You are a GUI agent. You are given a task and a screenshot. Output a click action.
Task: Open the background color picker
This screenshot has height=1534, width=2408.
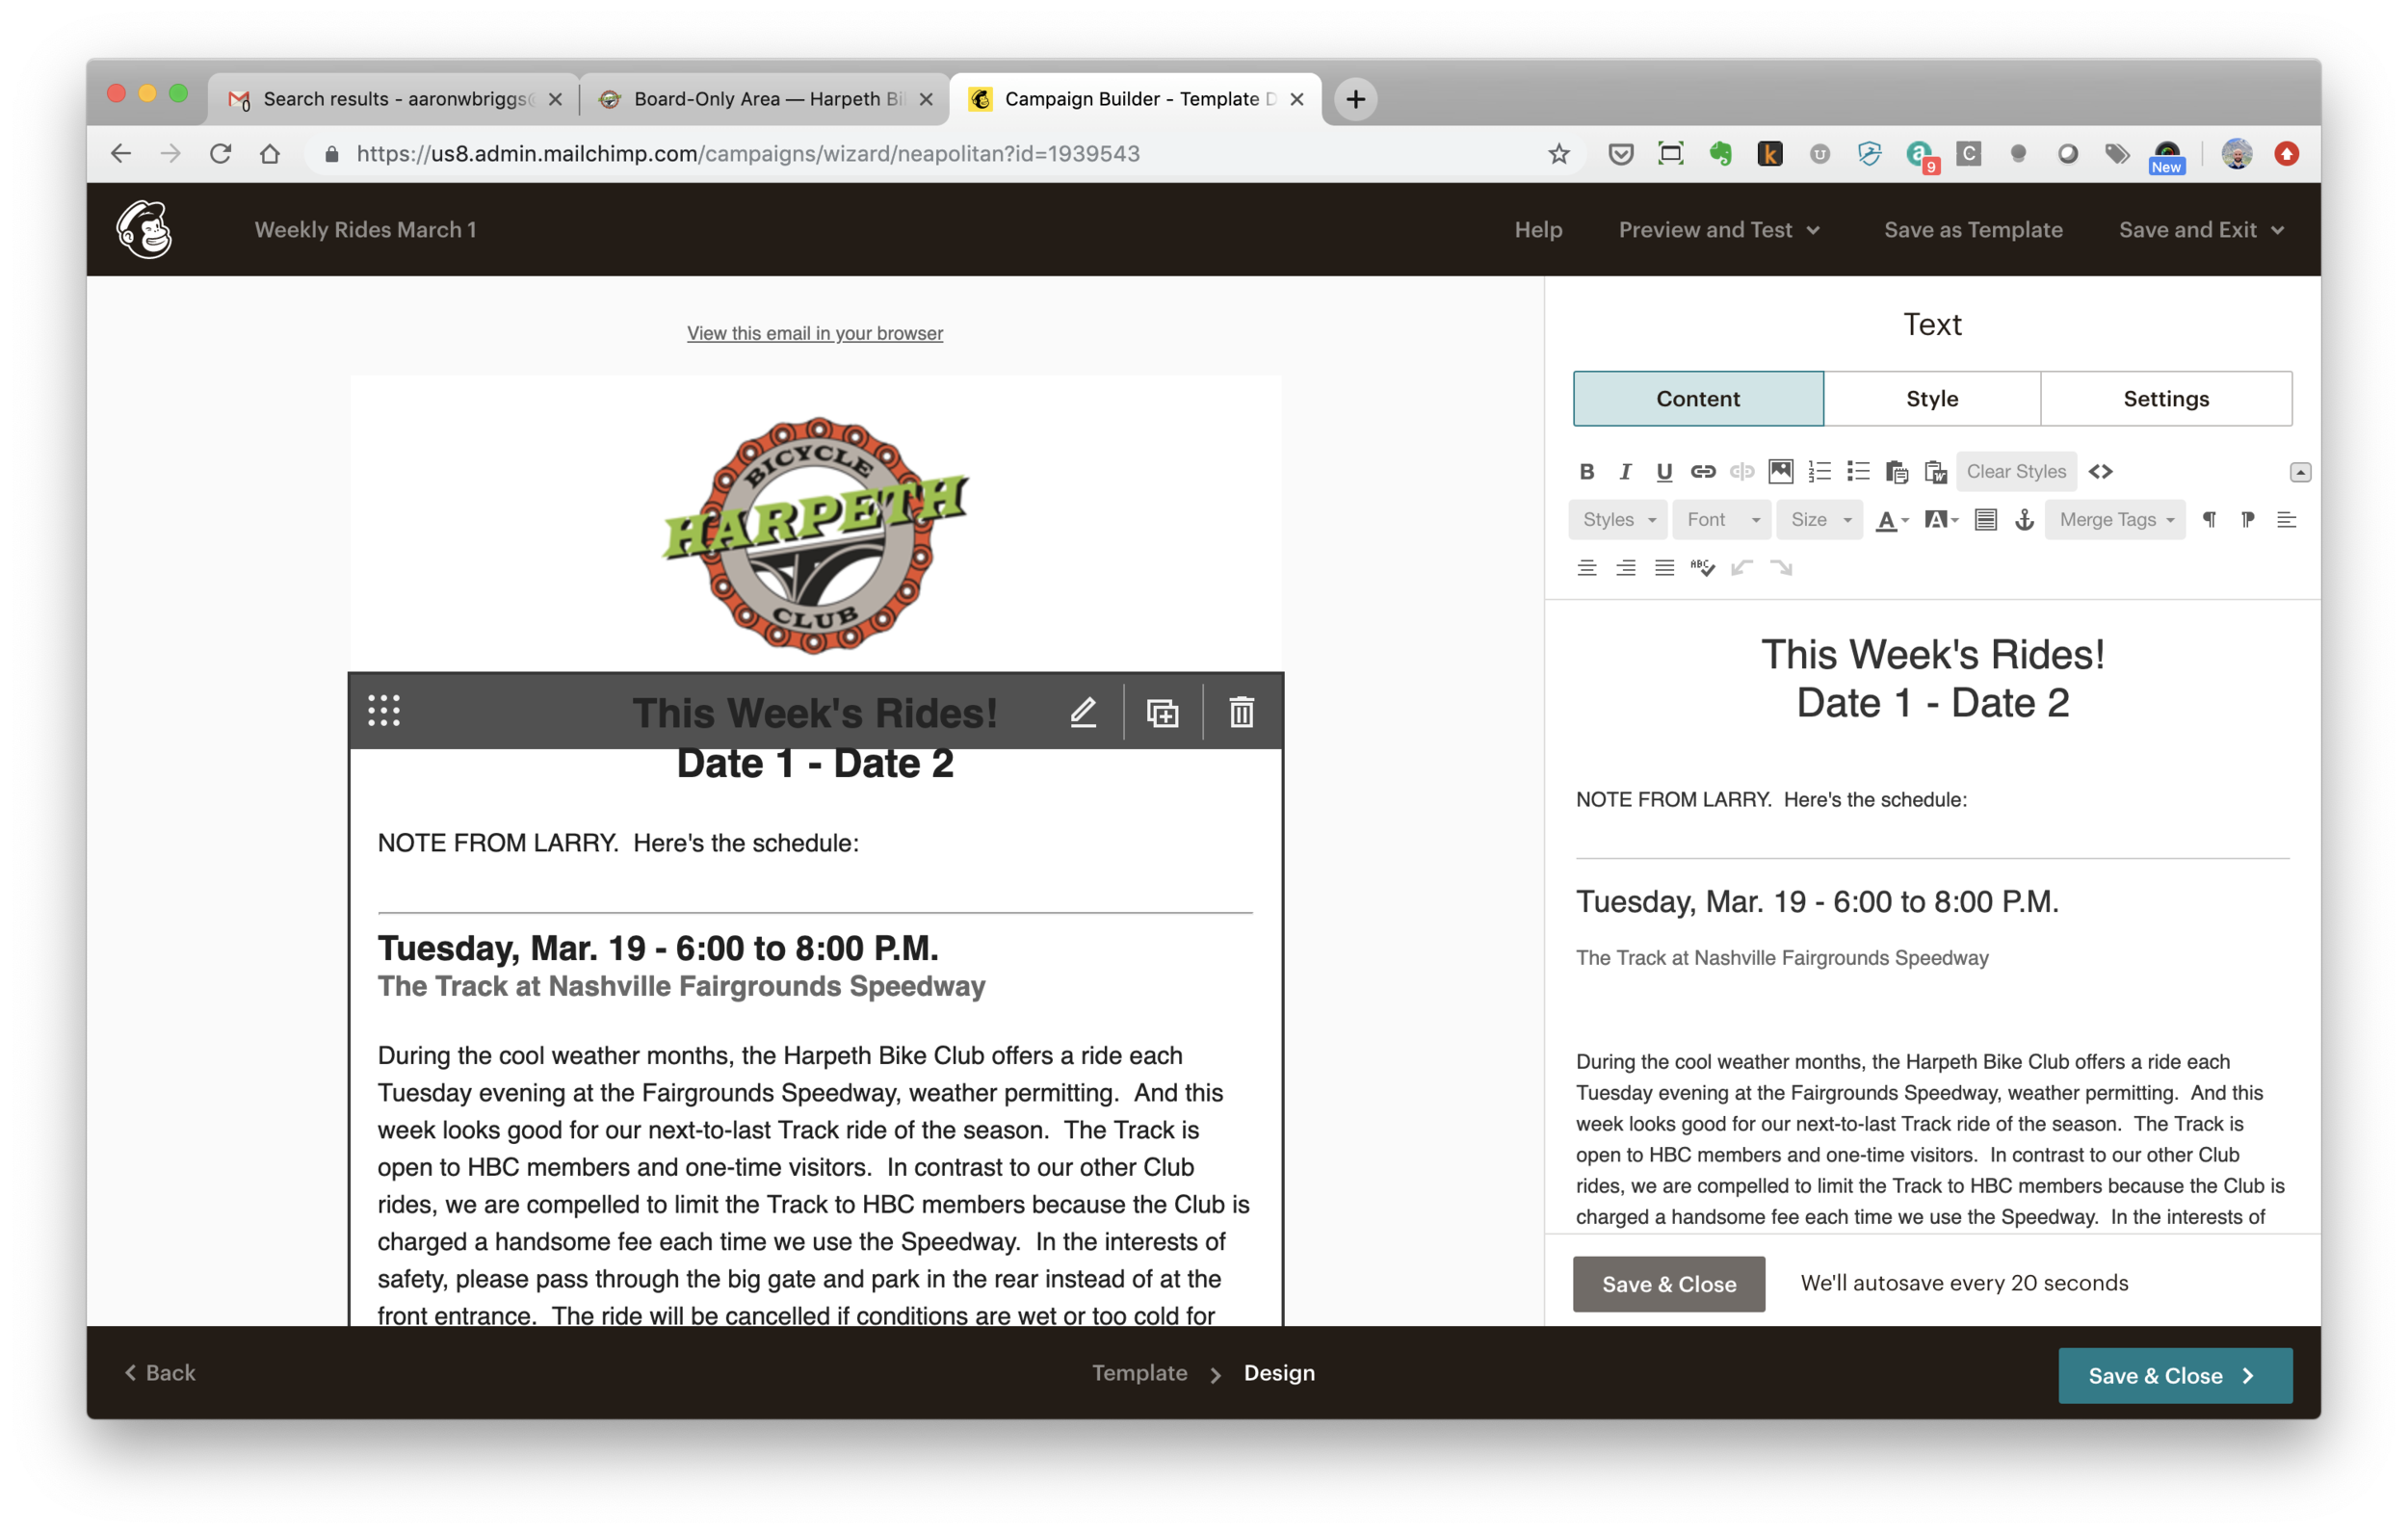click(x=1941, y=519)
